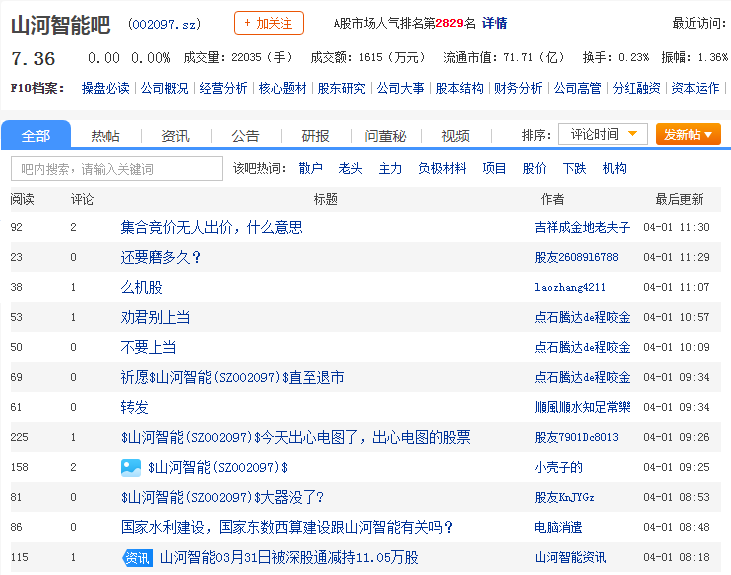This screenshot has height=575, width=731.
Task: Click the 发新帖 dropdown button
Action: pyautogui.click(x=688, y=134)
